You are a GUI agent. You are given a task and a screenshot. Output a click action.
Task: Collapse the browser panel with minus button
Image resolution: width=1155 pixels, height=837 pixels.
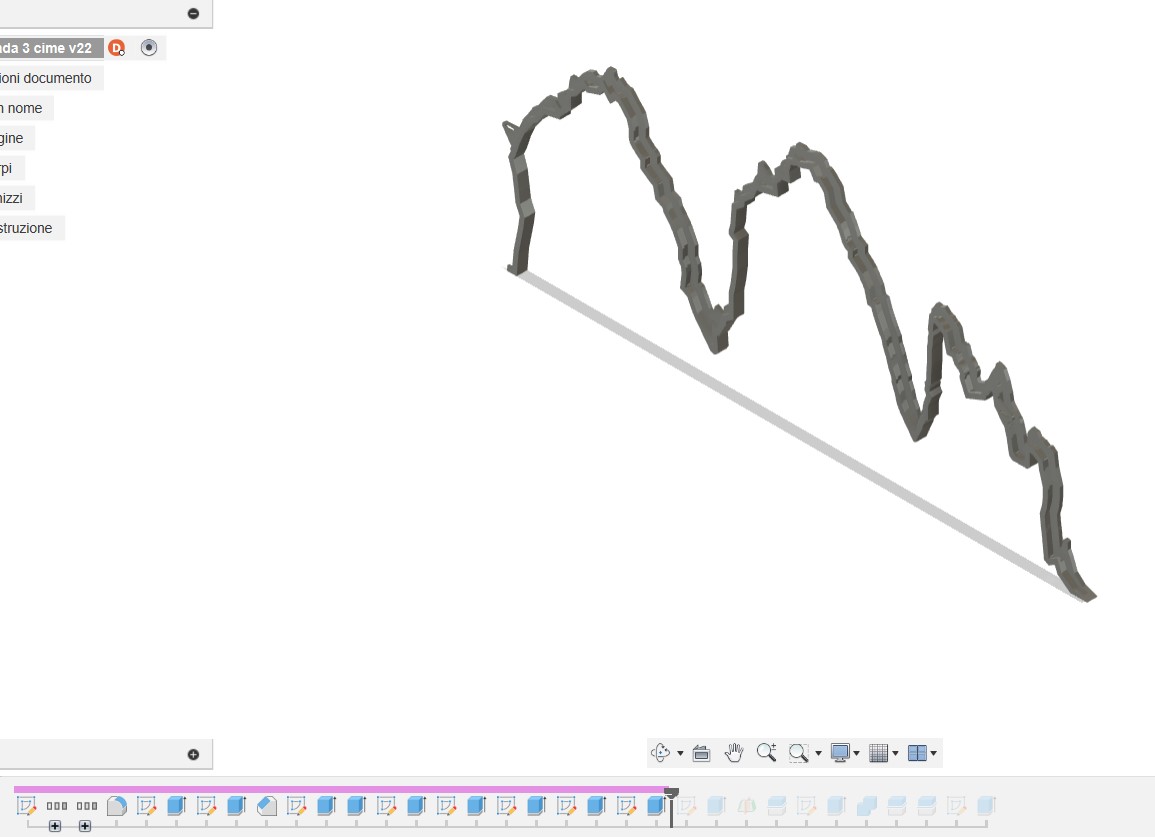click(x=193, y=13)
